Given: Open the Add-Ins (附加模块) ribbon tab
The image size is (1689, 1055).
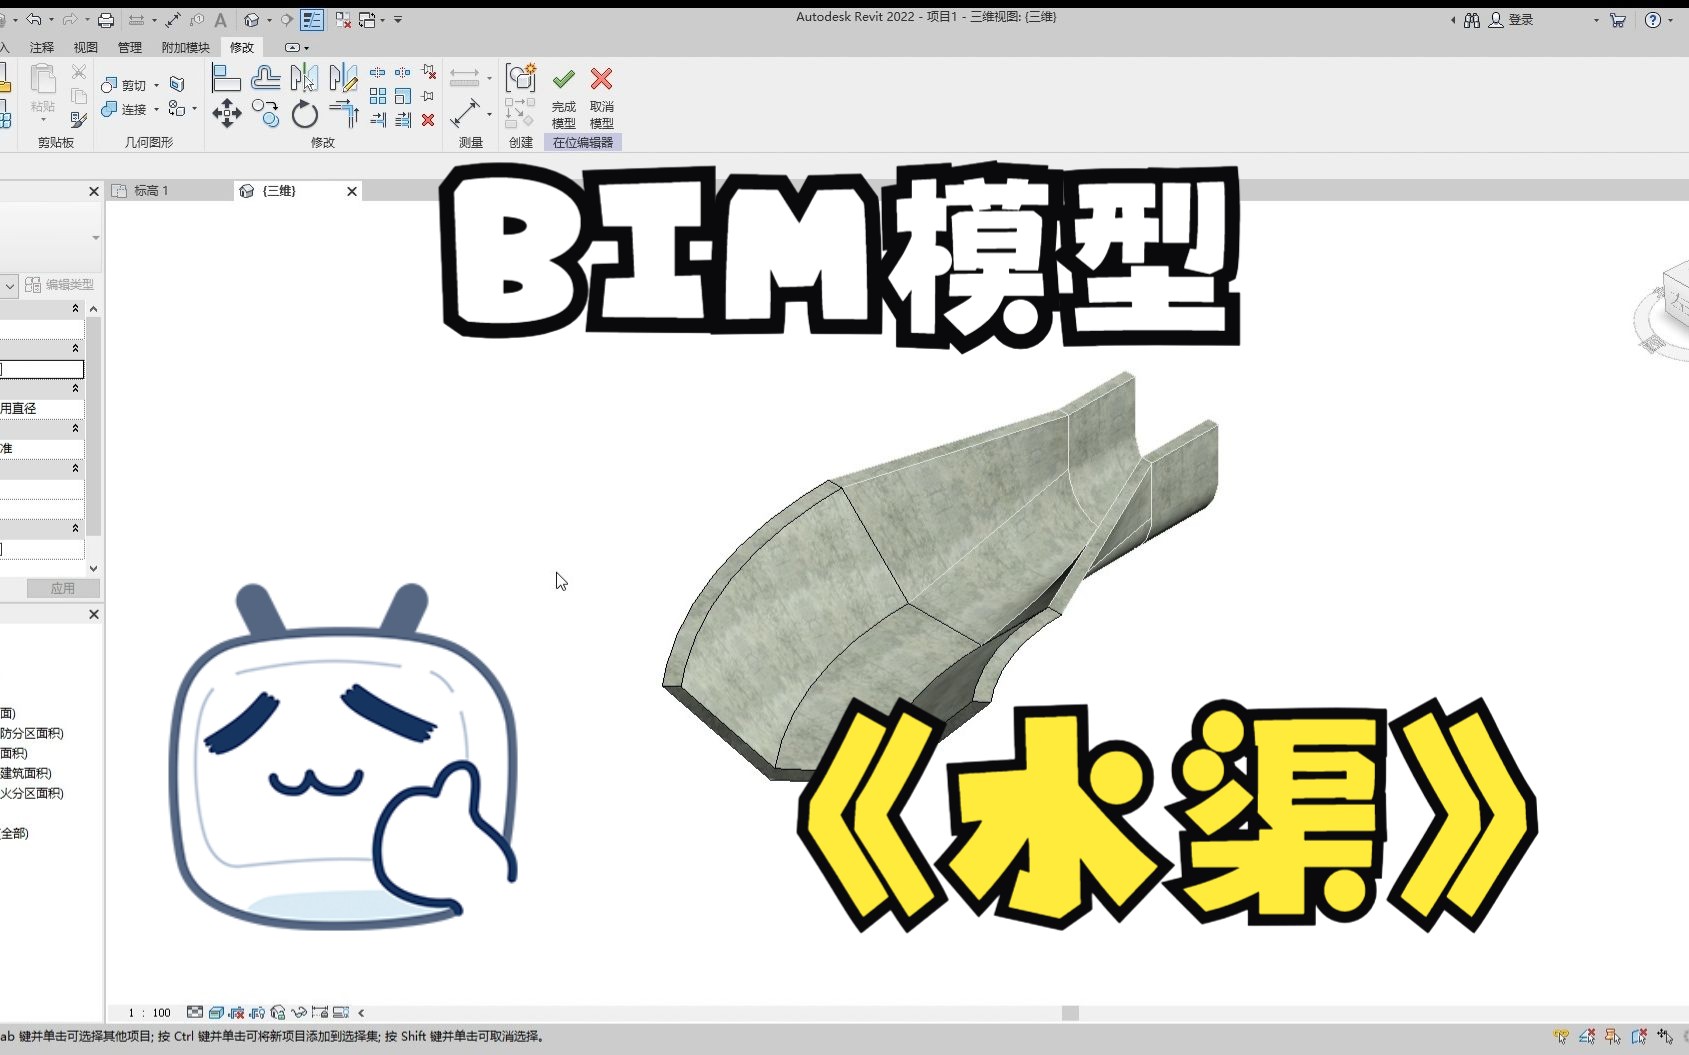Looking at the screenshot, I should [x=186, y=47].
